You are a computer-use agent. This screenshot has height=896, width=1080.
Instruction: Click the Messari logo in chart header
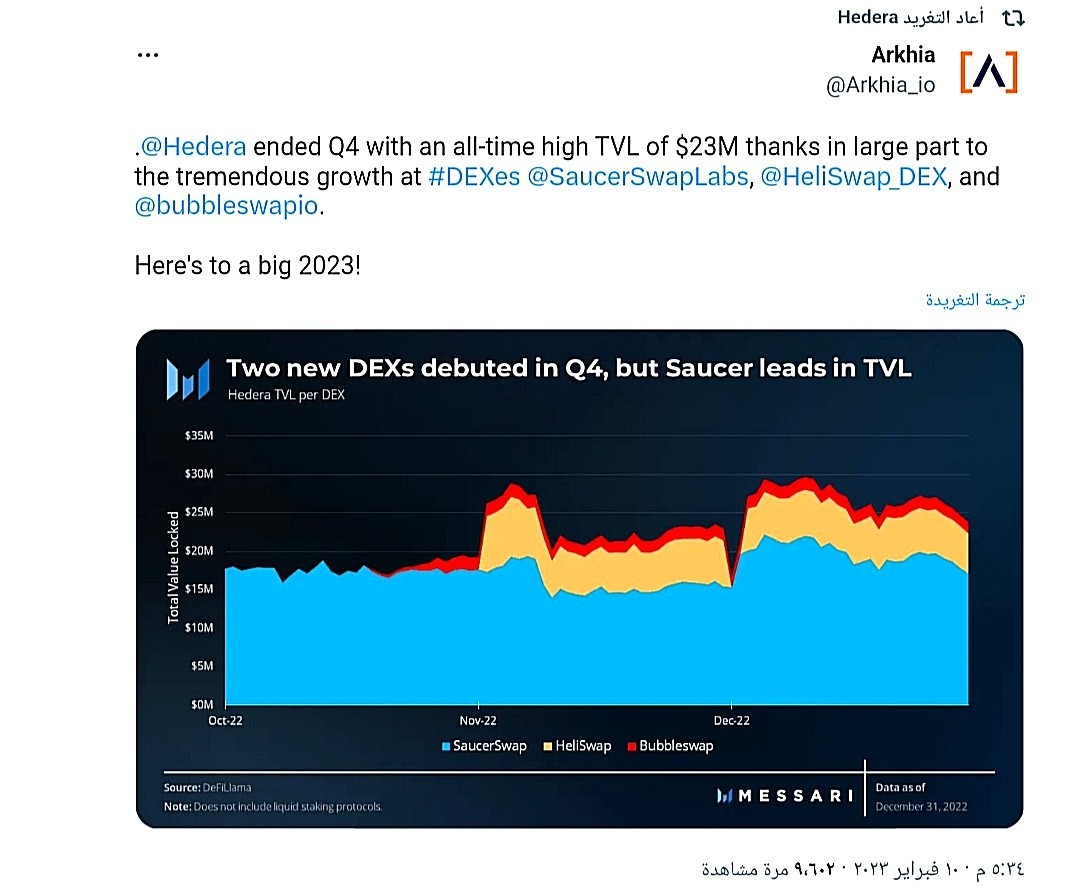[188, 379]
